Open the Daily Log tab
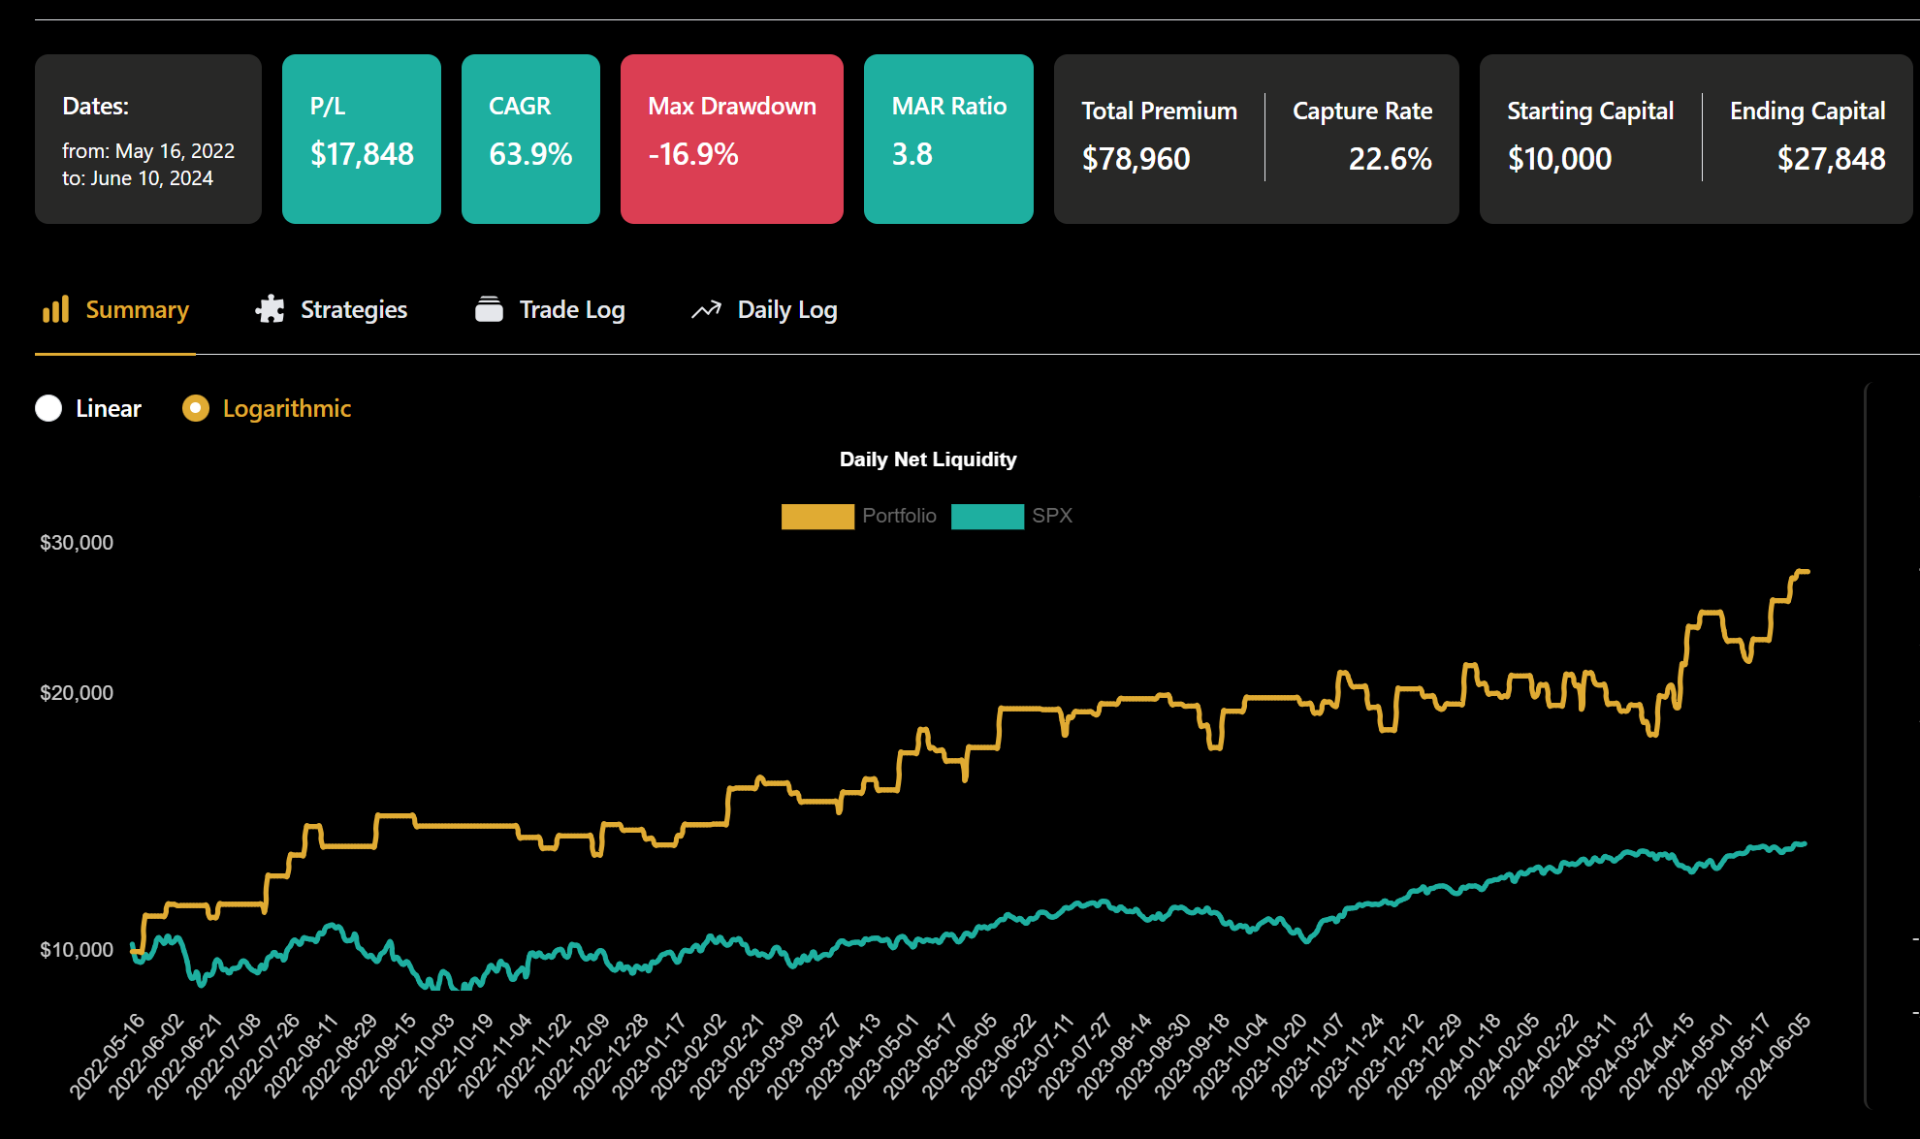The image size is (1920, 1139). [787, 310]
